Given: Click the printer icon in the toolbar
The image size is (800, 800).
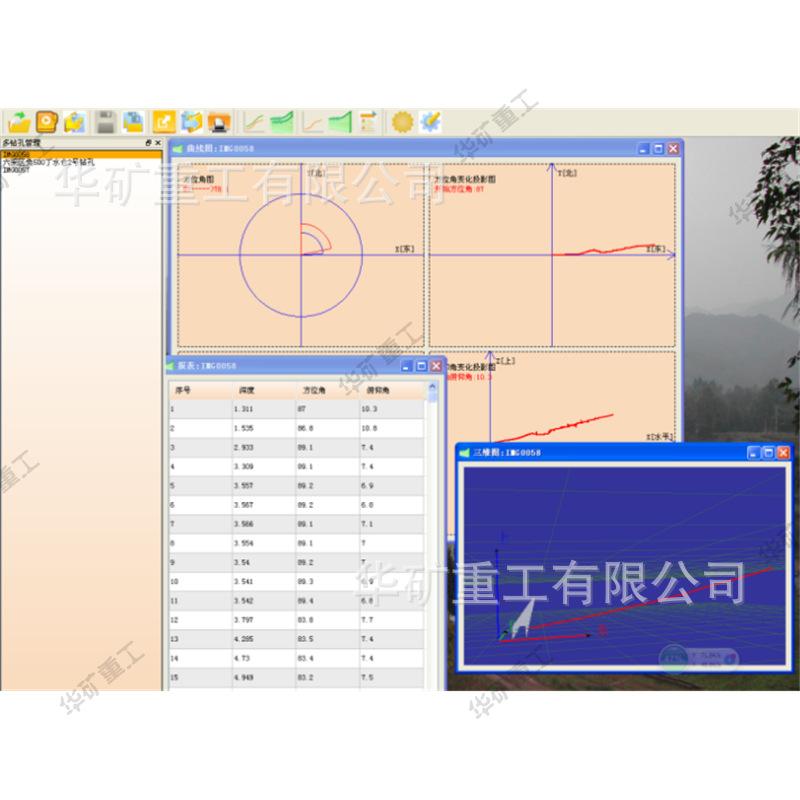Looking at the screenshot, I should pos(219,122).
